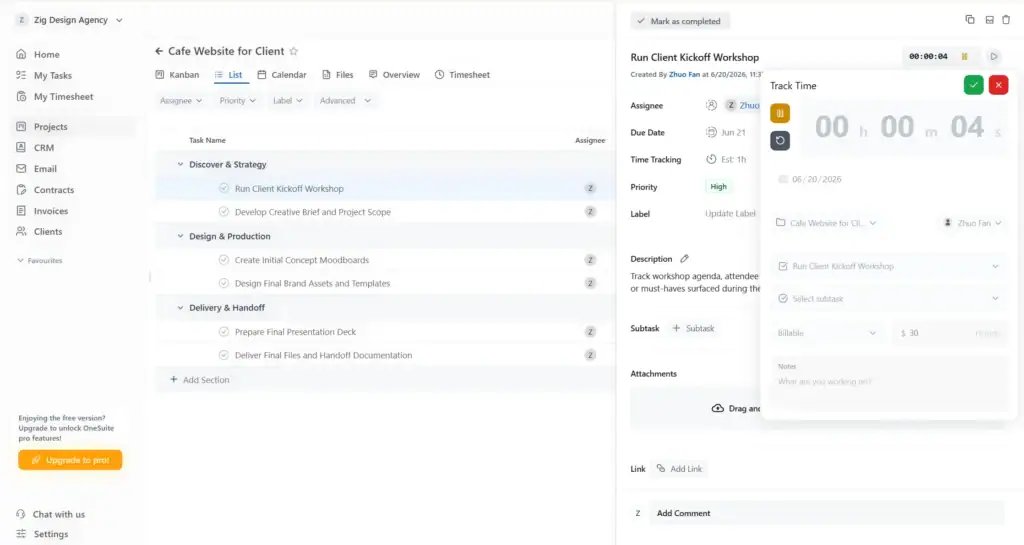Click Add Section

[199, 380]
